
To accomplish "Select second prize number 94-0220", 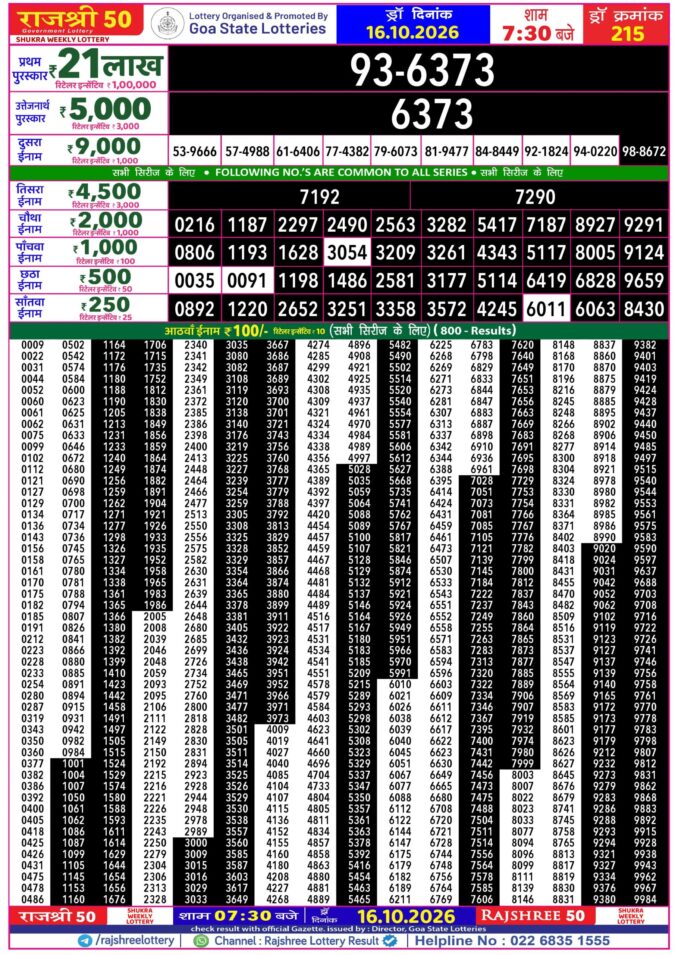I will click(595, 151).
